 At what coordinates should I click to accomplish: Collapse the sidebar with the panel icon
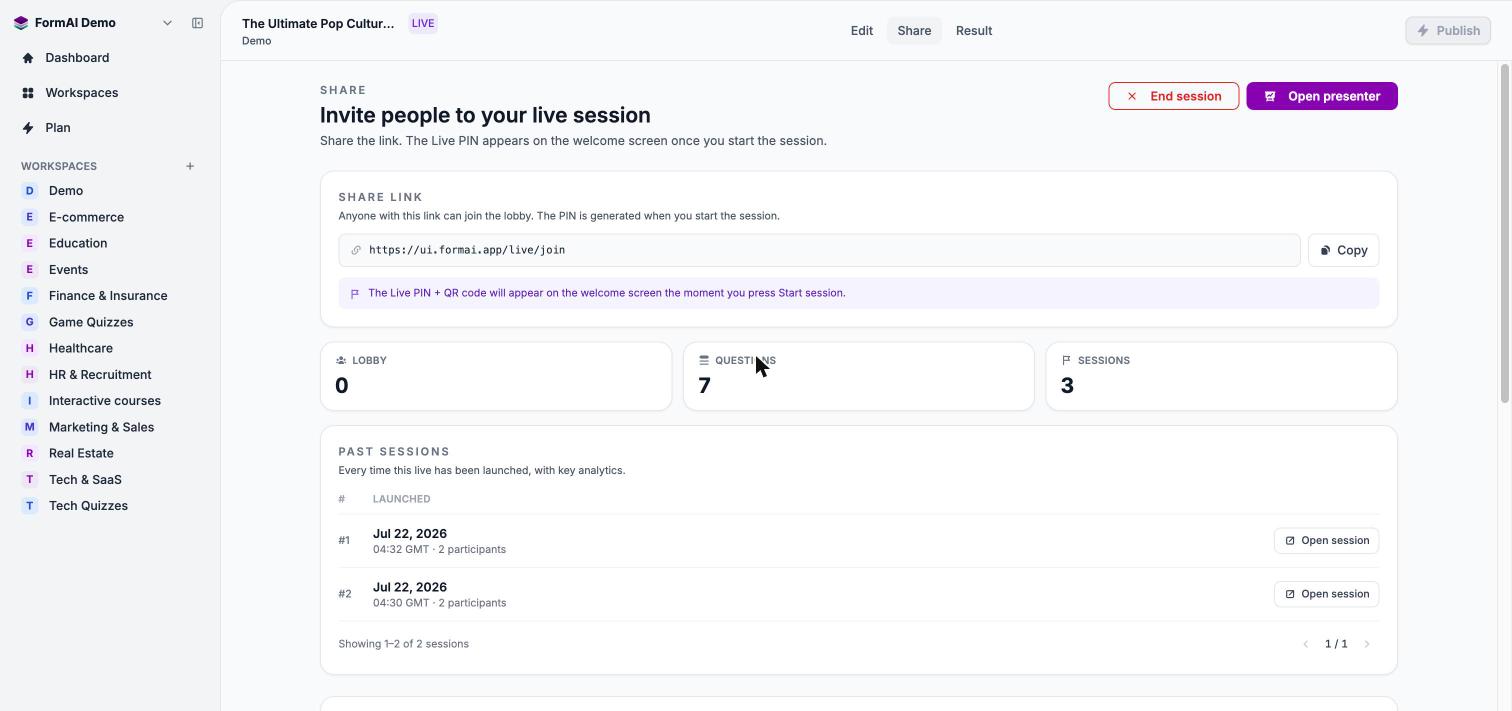click(197, 23)
